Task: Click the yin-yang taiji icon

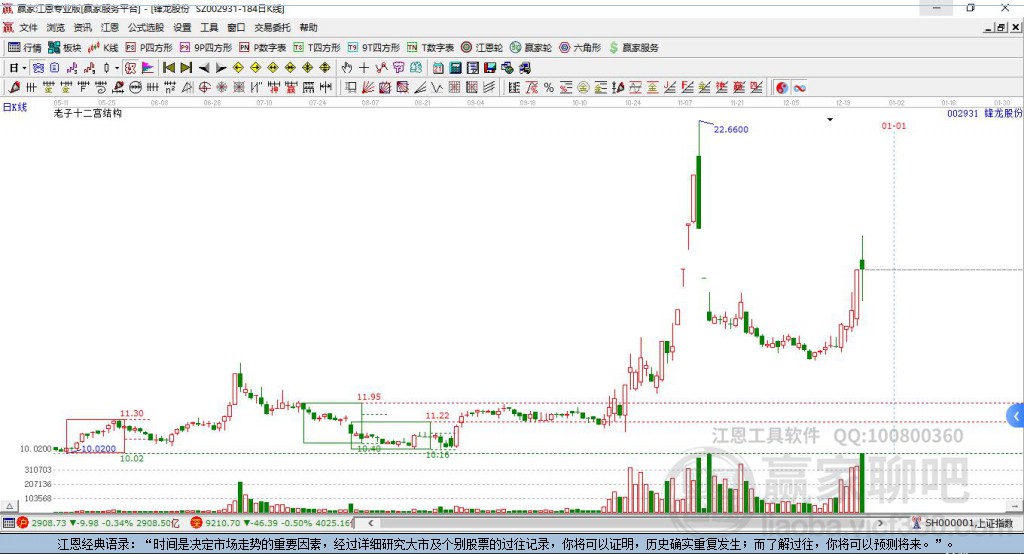Action: pos(782,88)
